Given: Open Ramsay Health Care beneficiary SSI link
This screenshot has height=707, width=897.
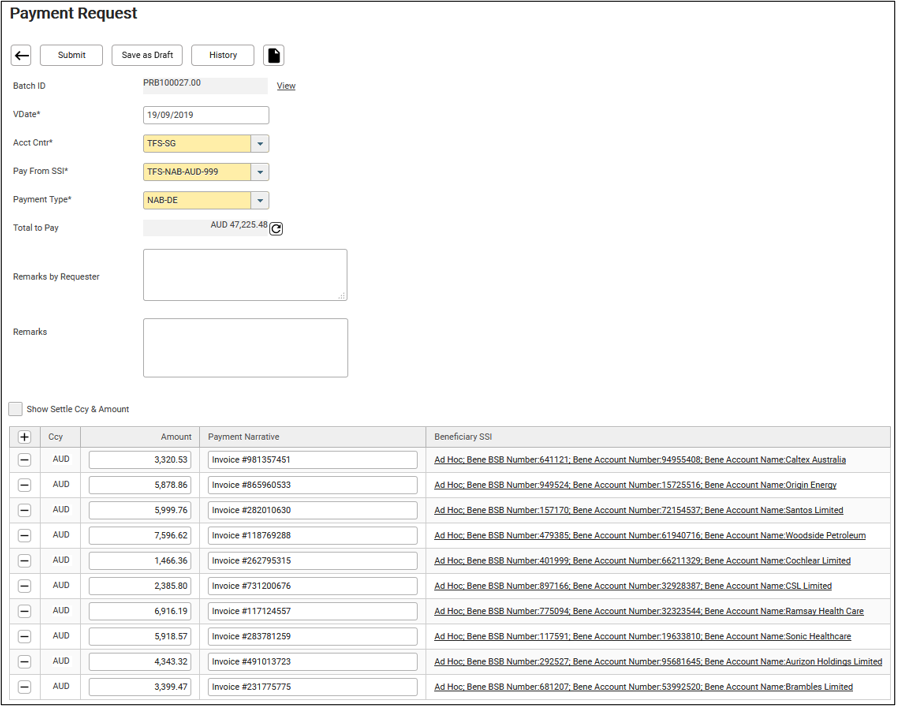Looking at the screenshot, I should coord(649,611).
